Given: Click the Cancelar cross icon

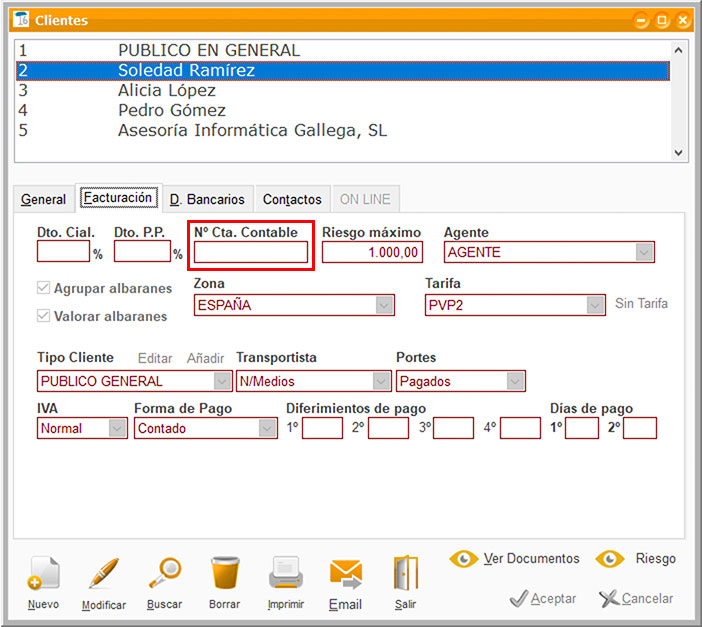Looking at the screenshot, I should coord(609,598).
